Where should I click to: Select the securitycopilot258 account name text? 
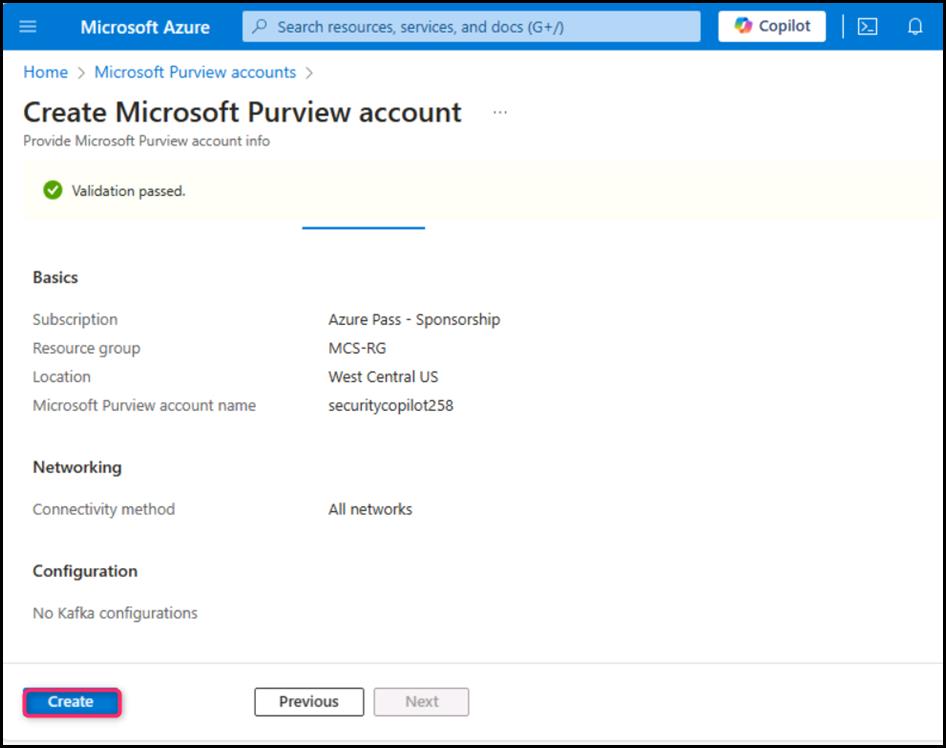[x=390, y=406]
